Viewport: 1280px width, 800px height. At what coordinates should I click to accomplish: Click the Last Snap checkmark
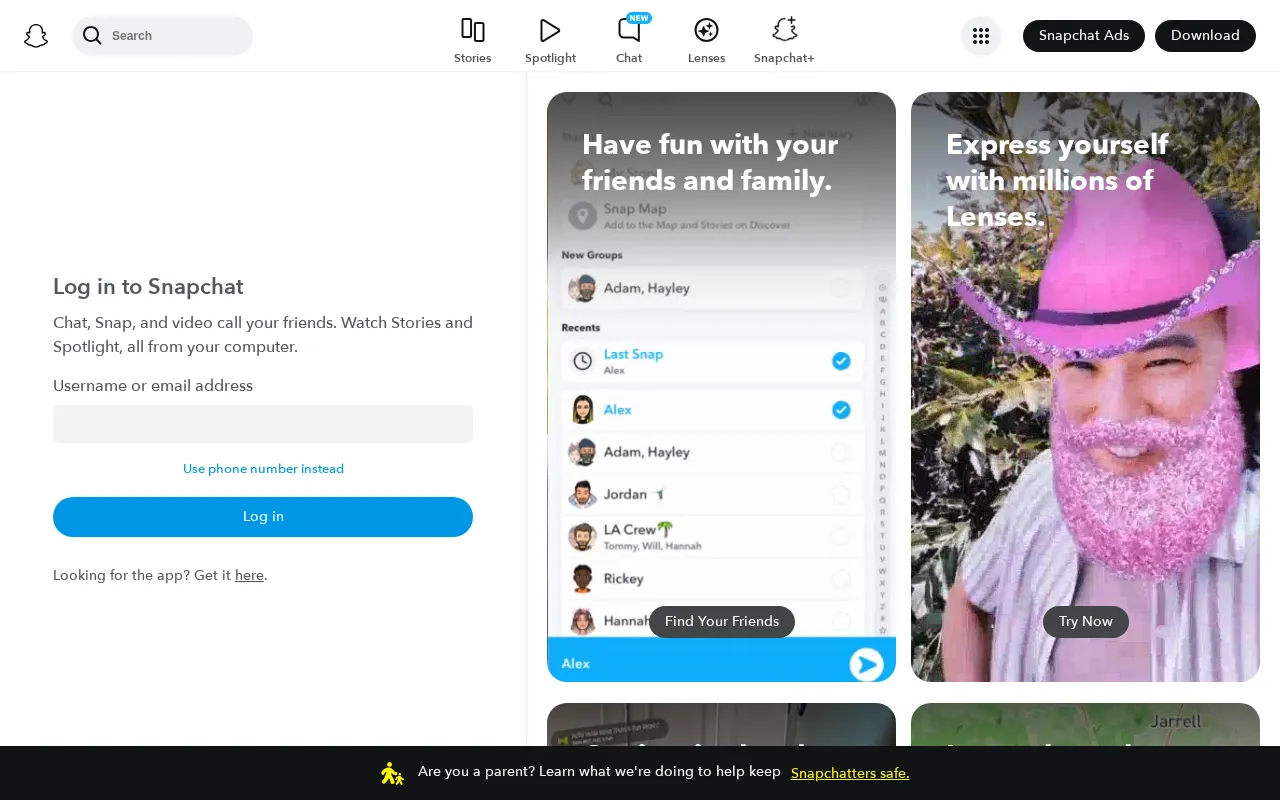(841, 361)
